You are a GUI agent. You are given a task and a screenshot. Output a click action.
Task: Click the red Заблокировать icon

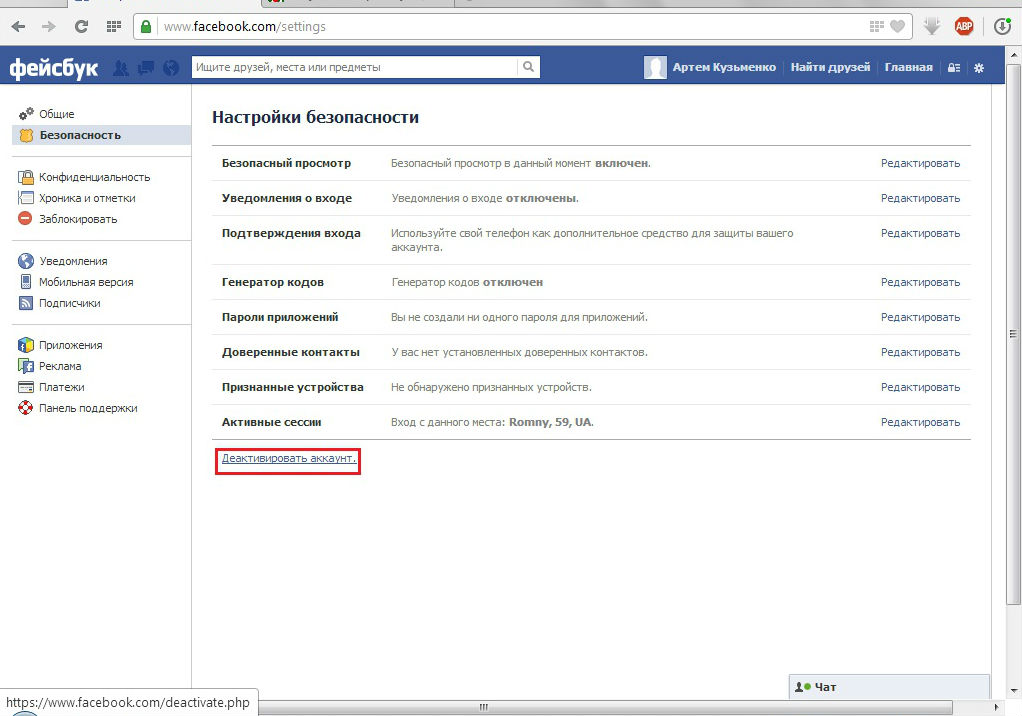(x=25, y=218)
